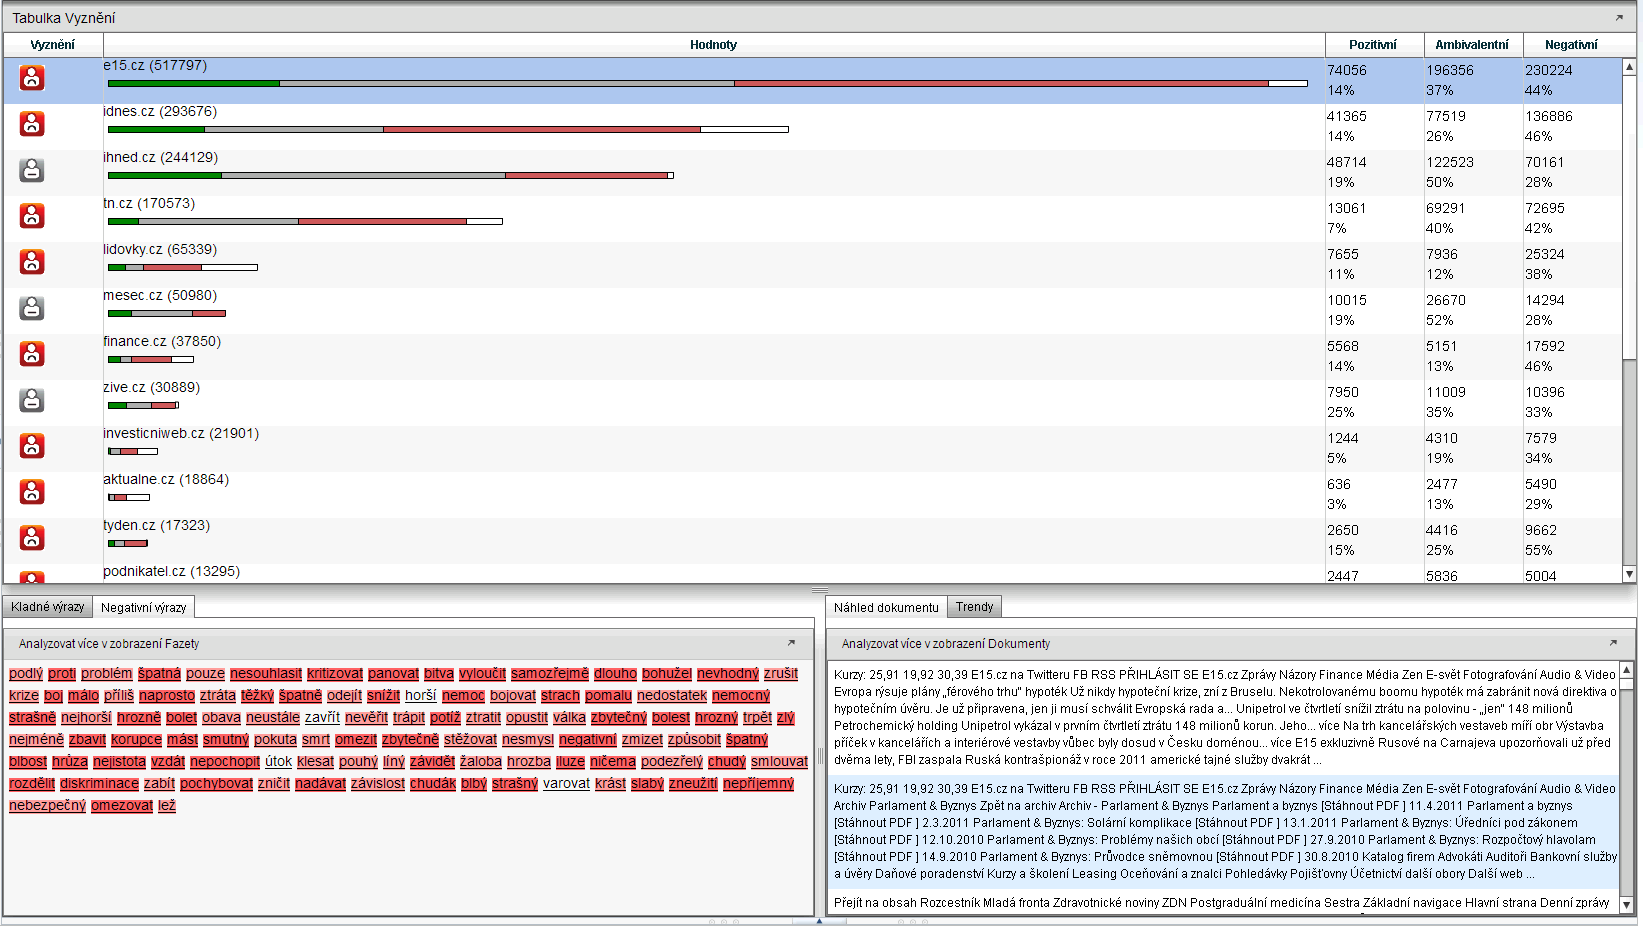The height and width of the screenshot is (930, 1643).
Task: Click the idnes.cz ambivalent count 77519
Action: pos(1446,116)
